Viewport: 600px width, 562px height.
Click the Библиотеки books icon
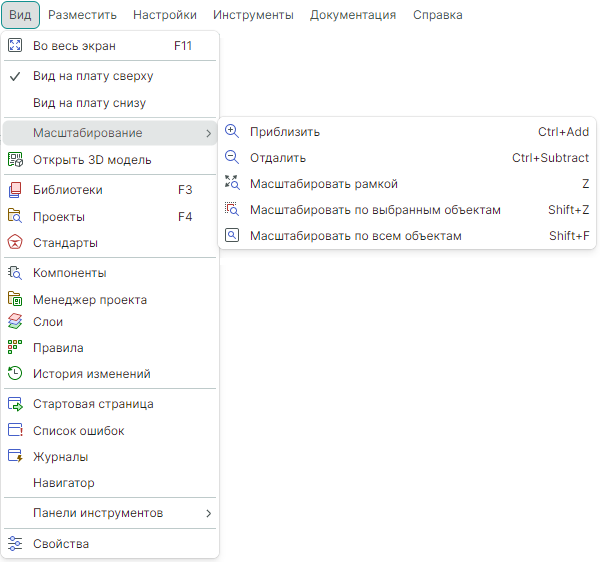pos(15,190)
